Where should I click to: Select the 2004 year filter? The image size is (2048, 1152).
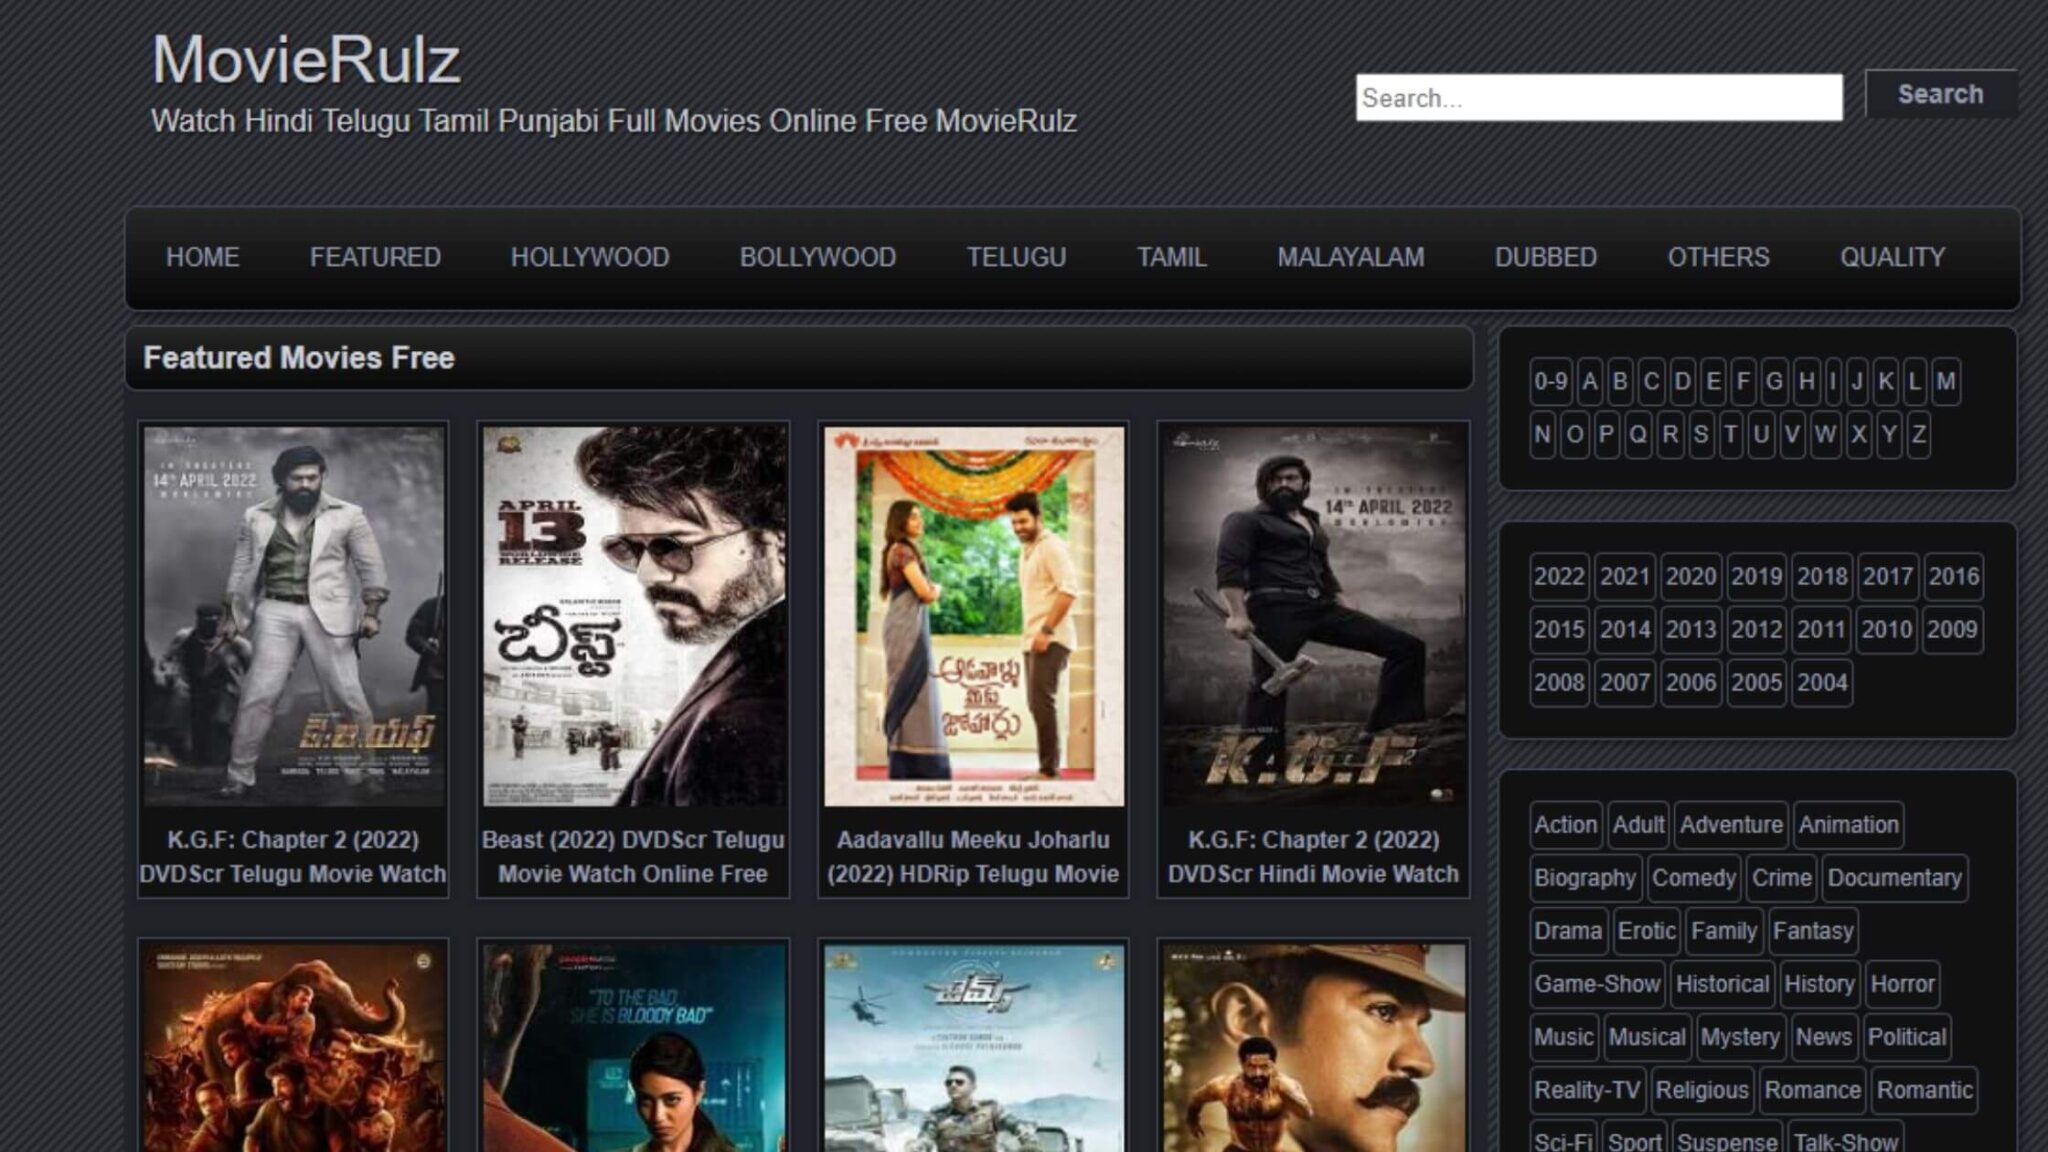point(1820,683)
